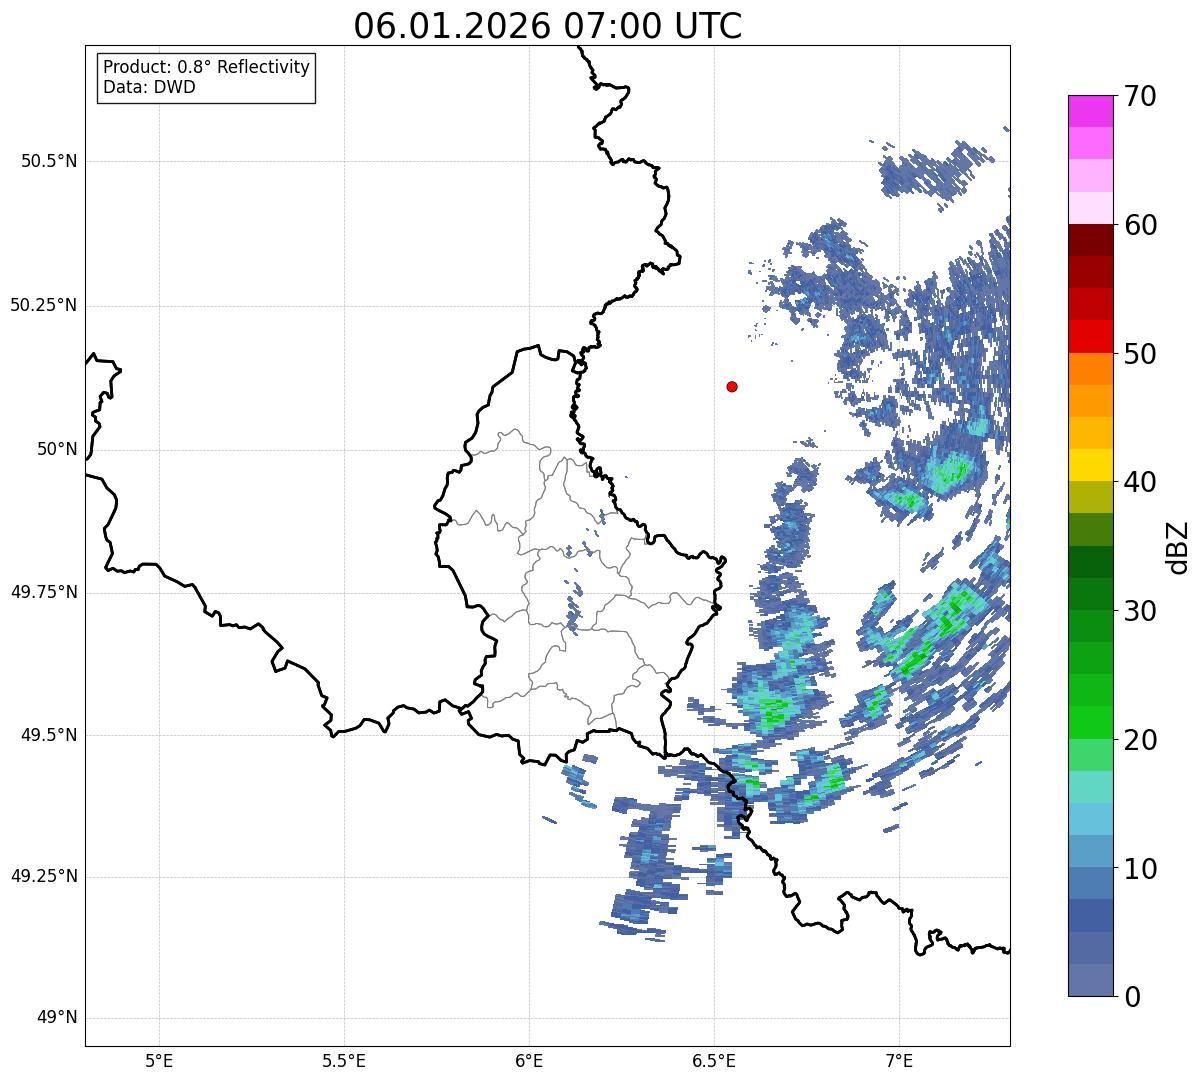This screenshot has width=1202, height=1081.
Task: Click the colorbar 30 tick label
Action: pyautogui.click(x=1141, y=611)
